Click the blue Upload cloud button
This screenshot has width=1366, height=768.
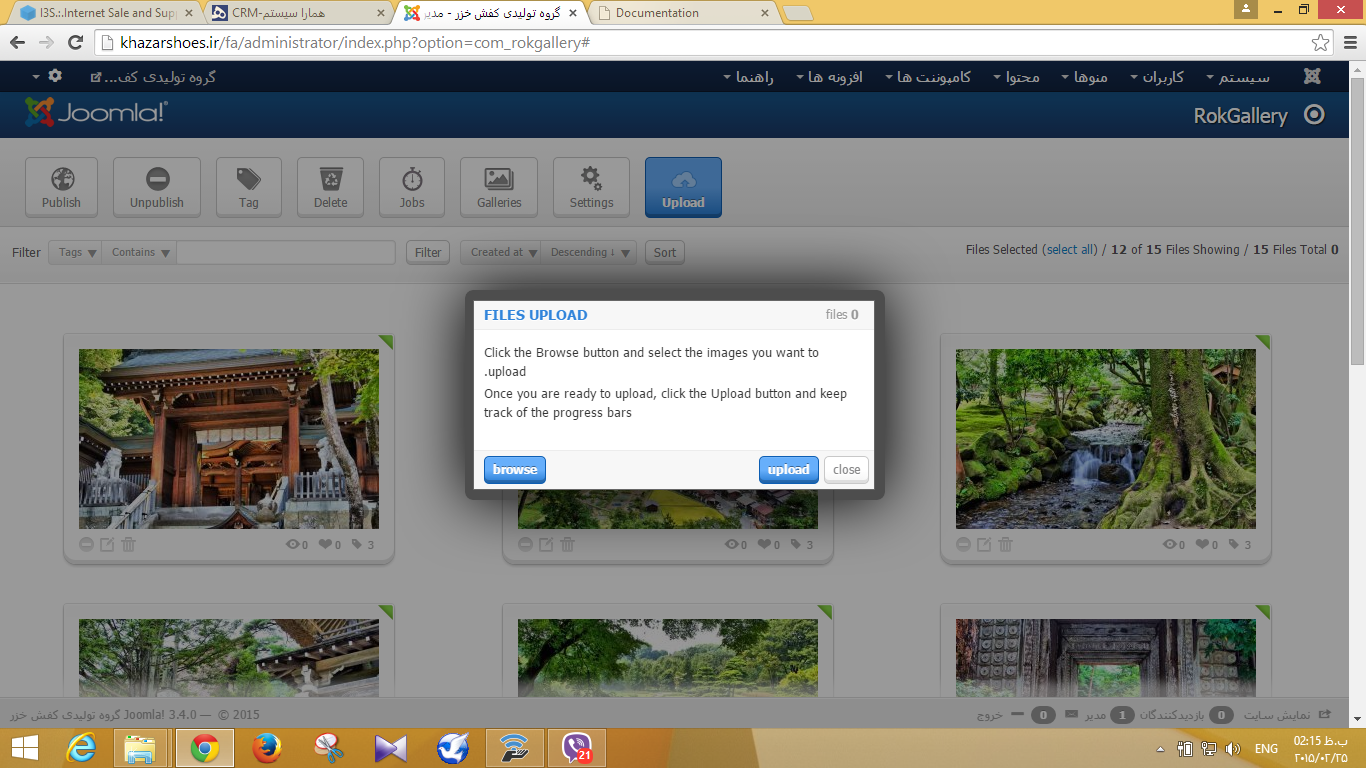click(683, 187)
